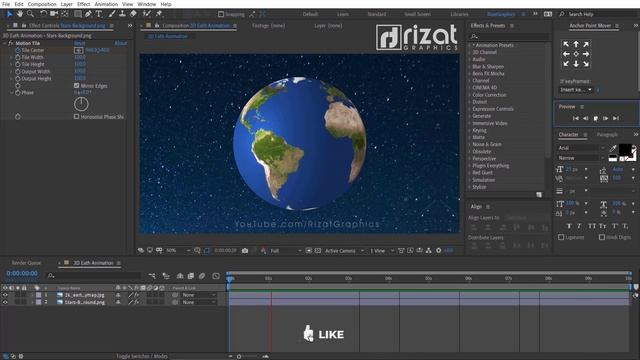Move anchor point to bottom-right arrow

tap(586, 64)
